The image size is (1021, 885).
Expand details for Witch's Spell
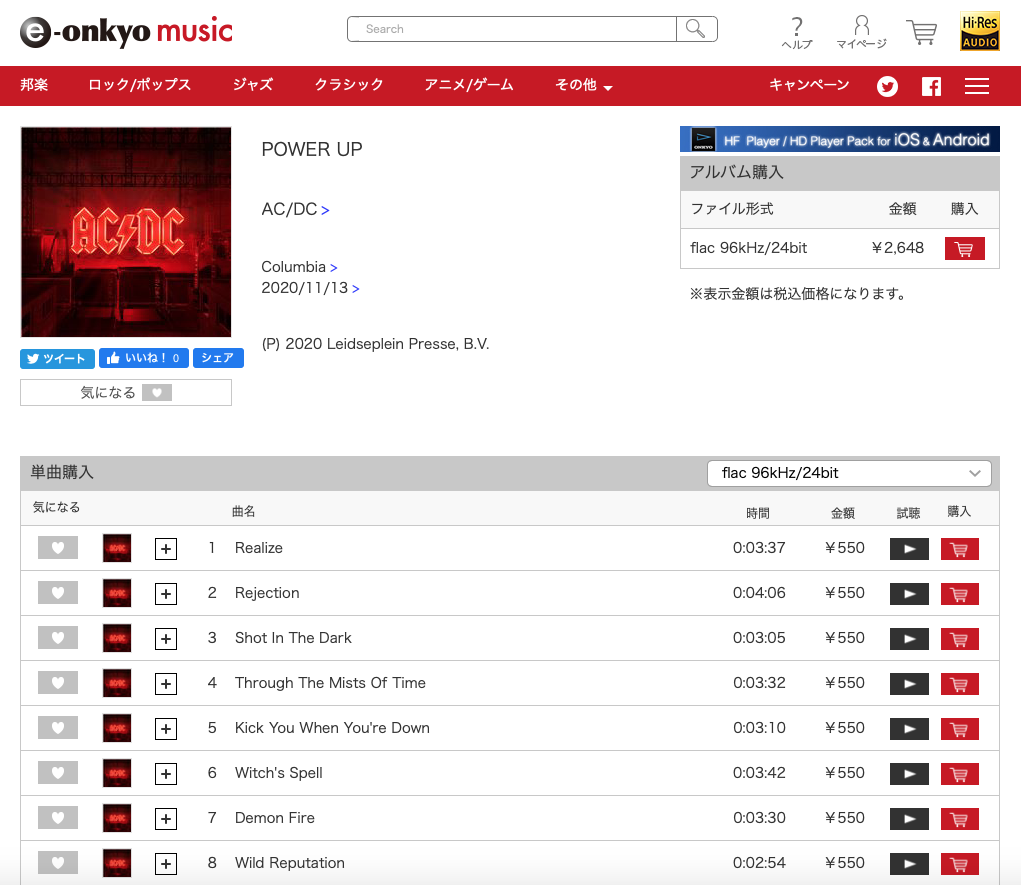tap(166, 774)
